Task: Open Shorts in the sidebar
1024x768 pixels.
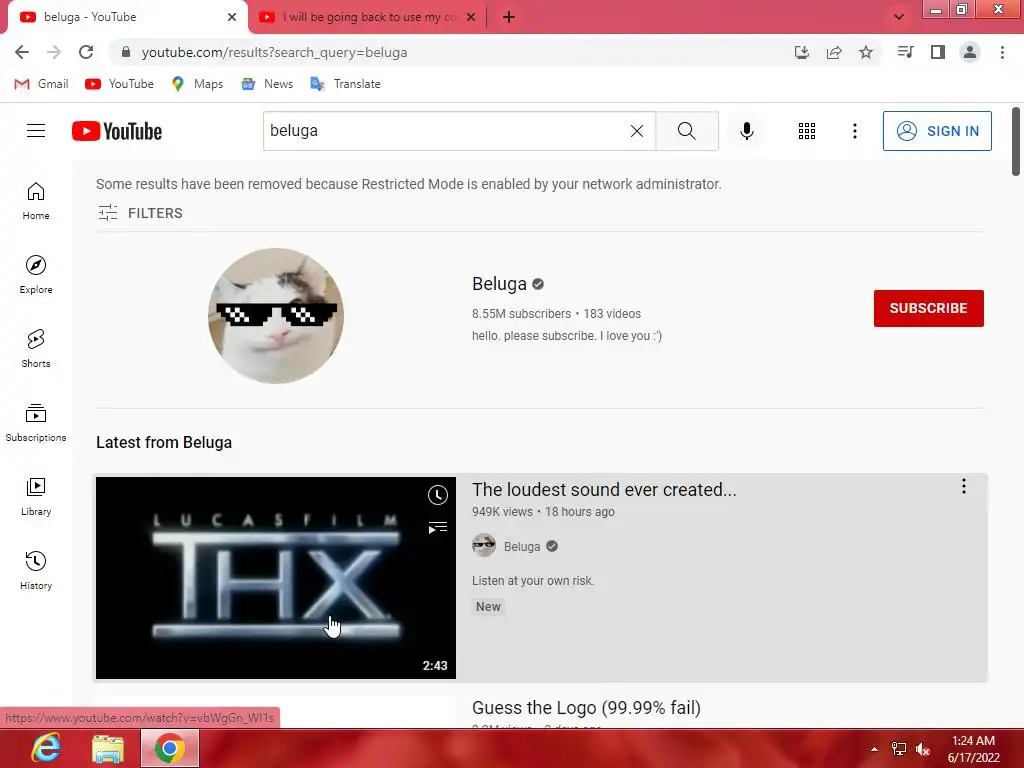Action: coord(36,349)
